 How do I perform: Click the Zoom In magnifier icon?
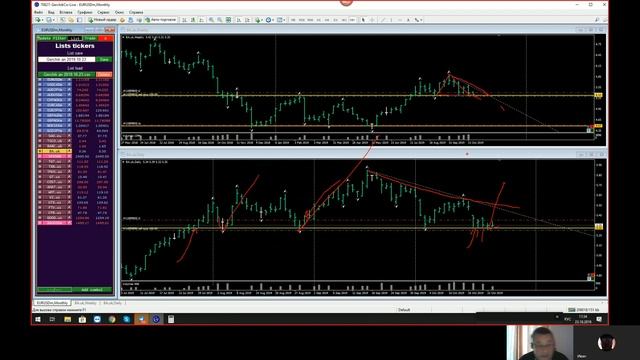(211, 20)
